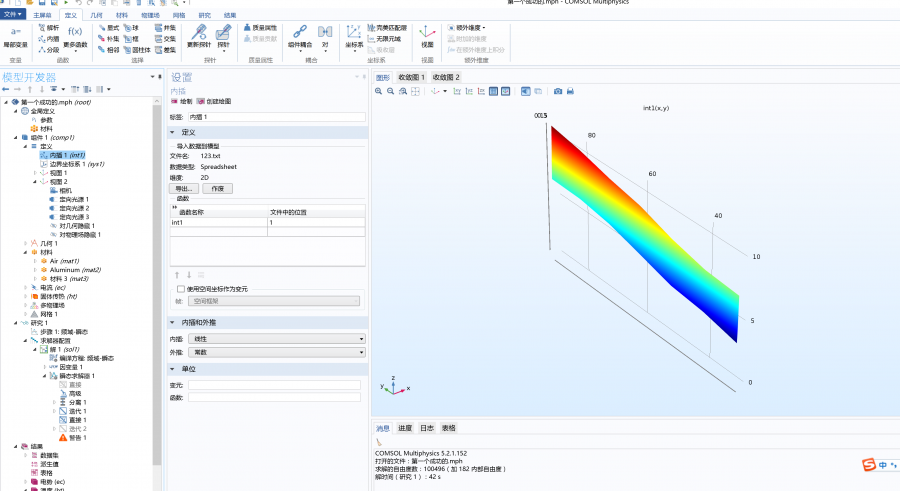Switch to the 网格 ribbon tab
The width and height of the screenshot is (900, 491).
coord(179,15)
